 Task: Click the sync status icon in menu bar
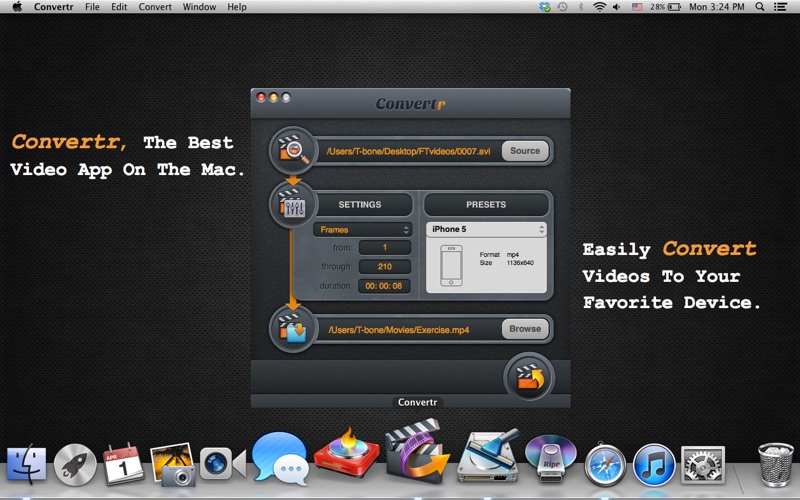(x=545, y=7)
